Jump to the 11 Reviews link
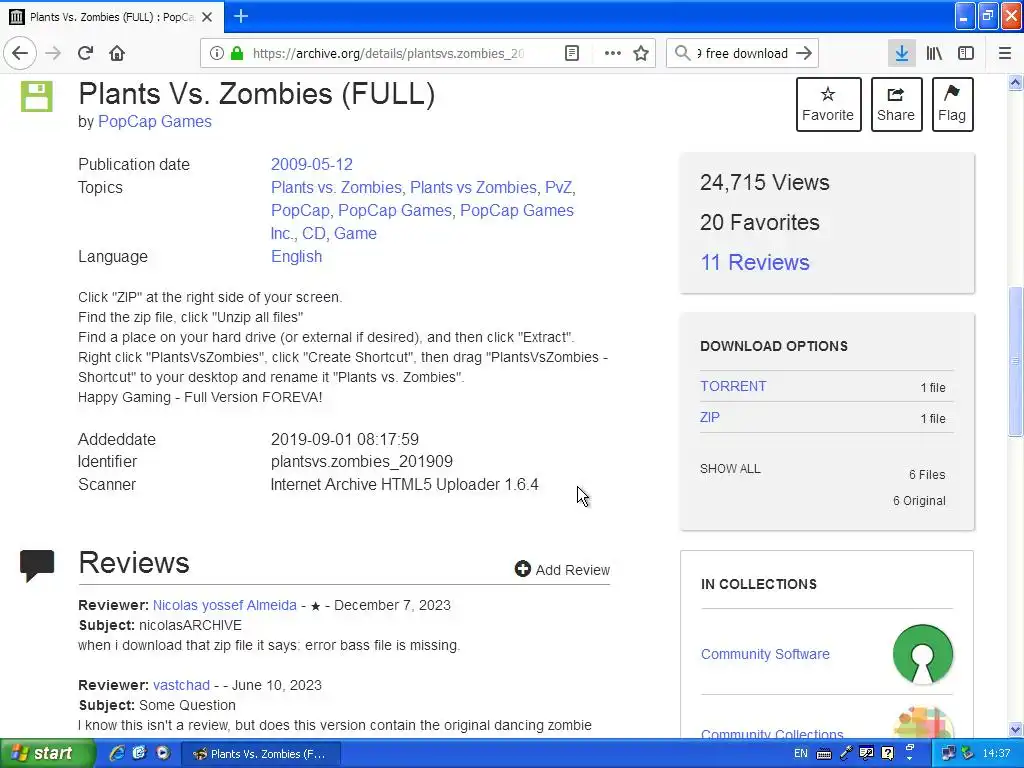 [x=755, y=263]
